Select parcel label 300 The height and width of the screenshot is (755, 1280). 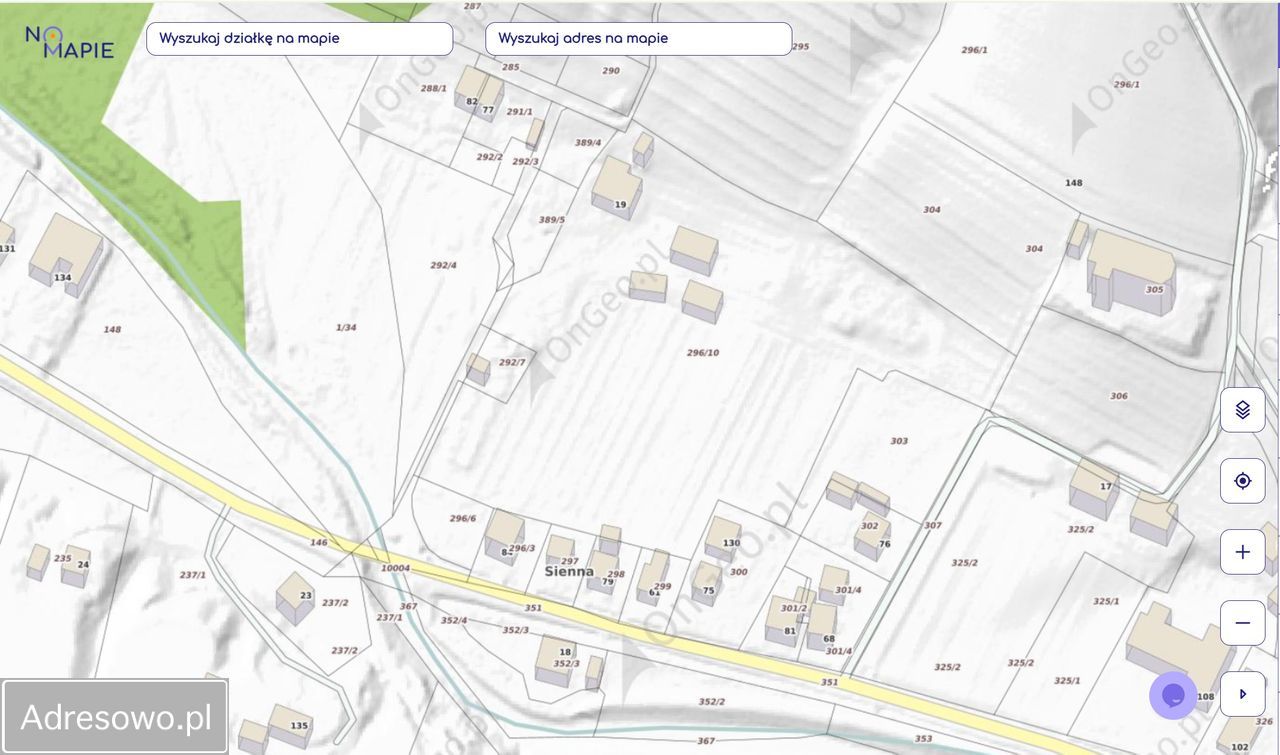coord(738,572)
